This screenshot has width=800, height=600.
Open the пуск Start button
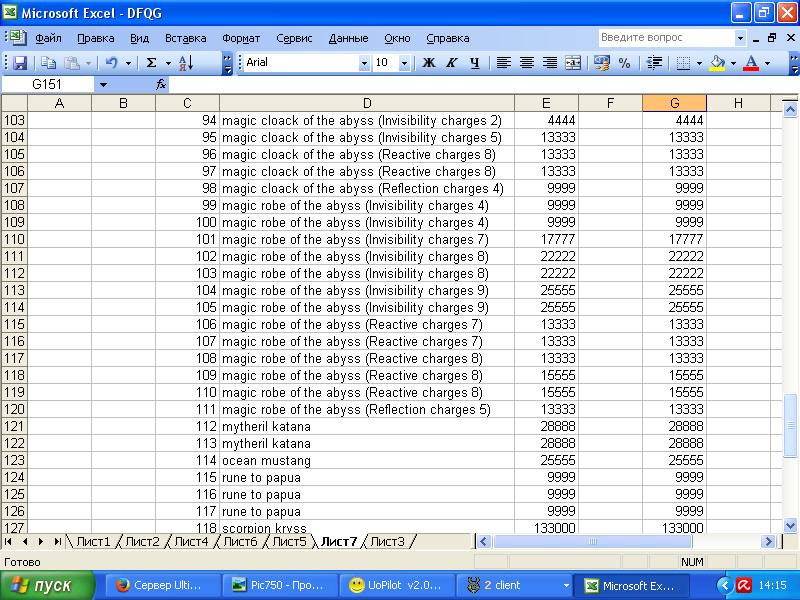coord(47,585)
